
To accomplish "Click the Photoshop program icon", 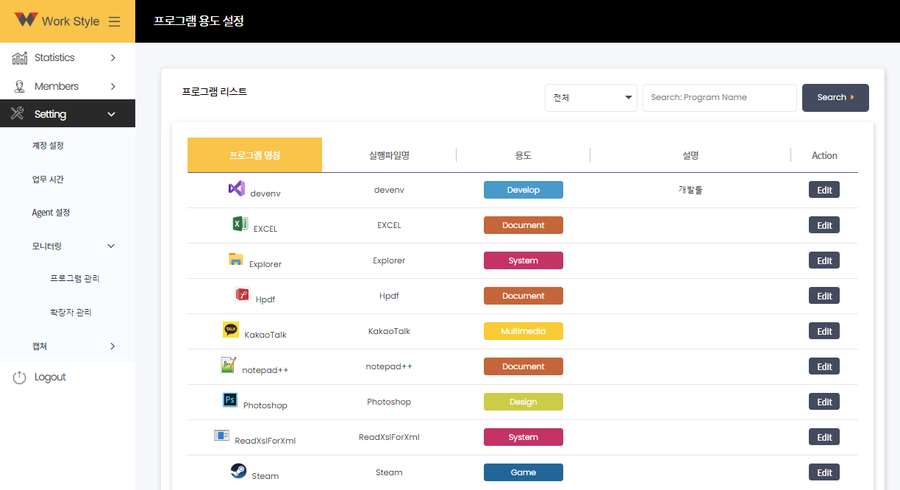I will click(230, 400).
